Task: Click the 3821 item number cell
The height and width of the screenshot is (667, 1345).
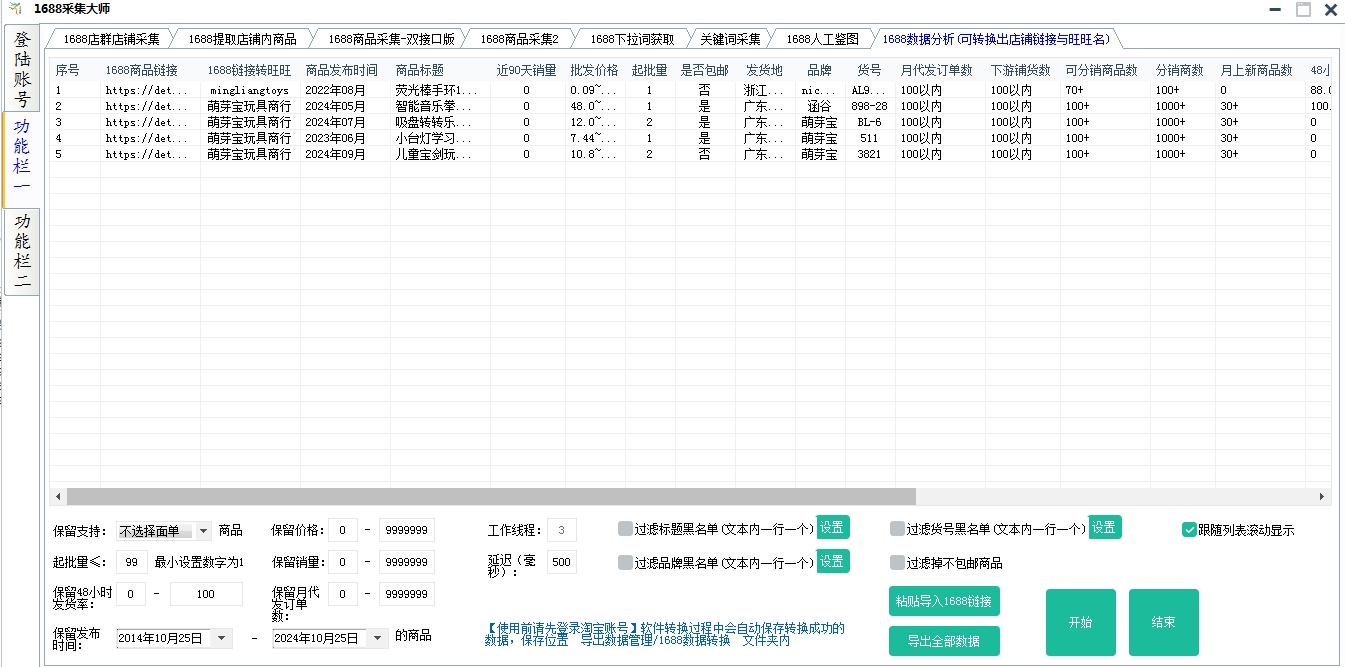Action: 869,154
